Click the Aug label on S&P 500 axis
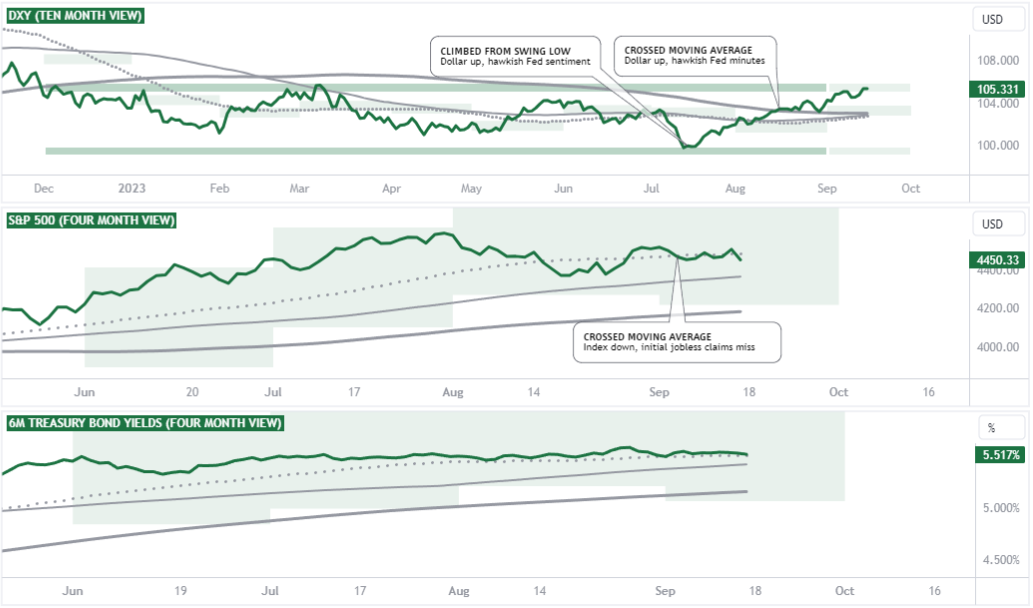 [x=453, y=392]
